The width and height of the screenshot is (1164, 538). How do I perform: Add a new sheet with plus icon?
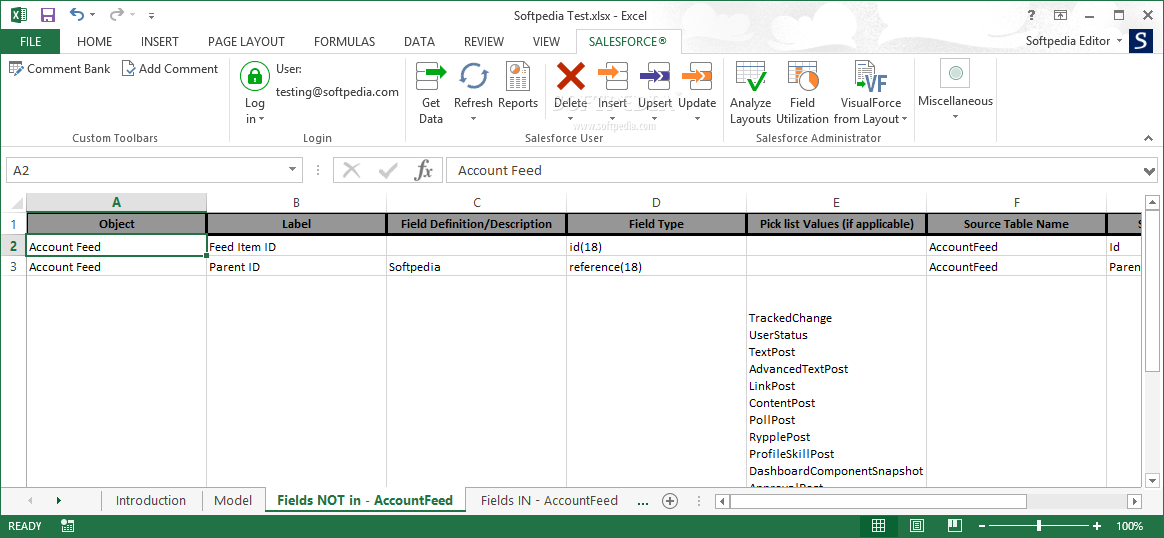pos(670,500)
